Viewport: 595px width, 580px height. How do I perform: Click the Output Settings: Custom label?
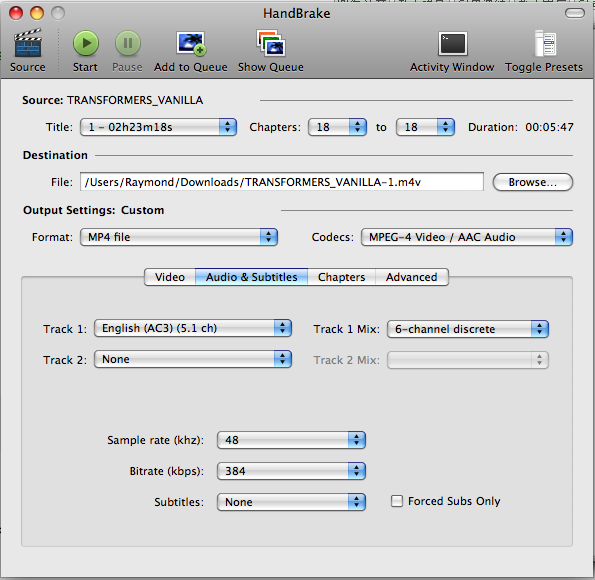pos(94,210)
